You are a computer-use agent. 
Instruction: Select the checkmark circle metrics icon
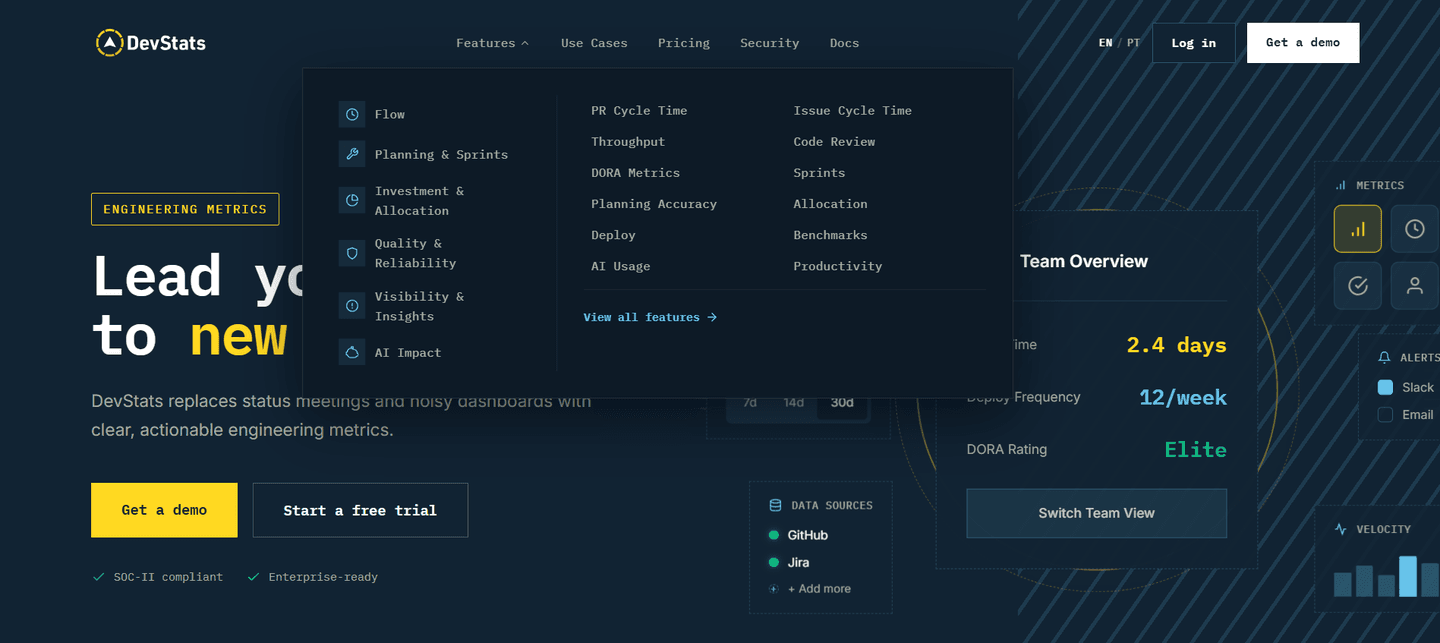click(1358, 286)
